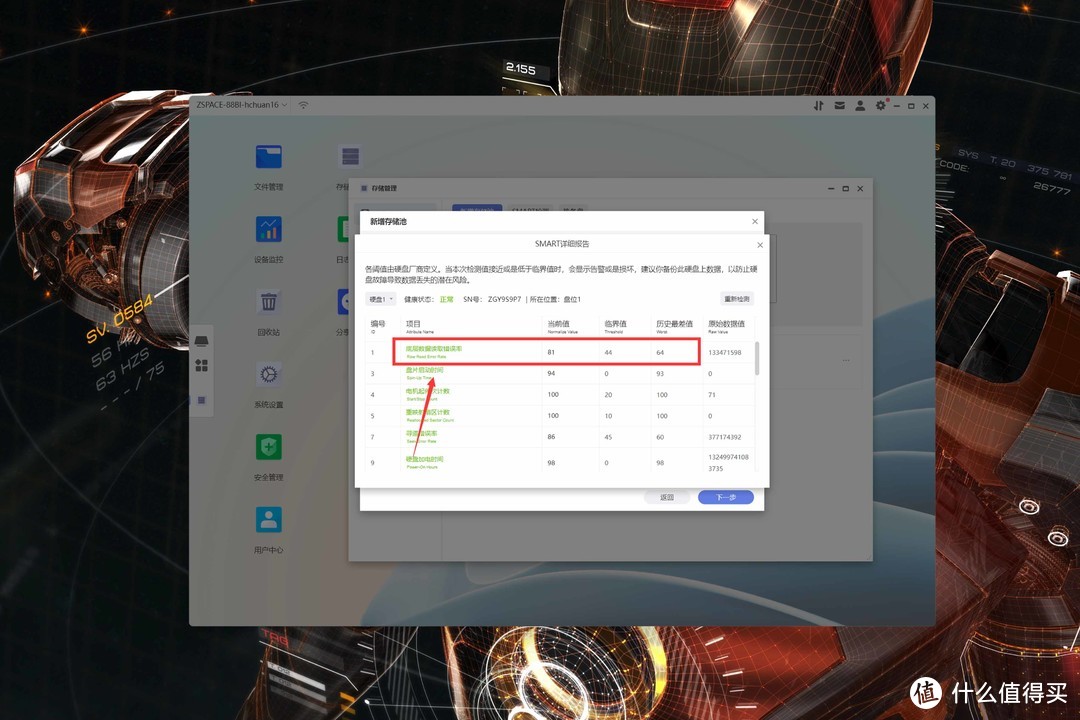Open the mail message icon in top bar

[x=840, y=105]
